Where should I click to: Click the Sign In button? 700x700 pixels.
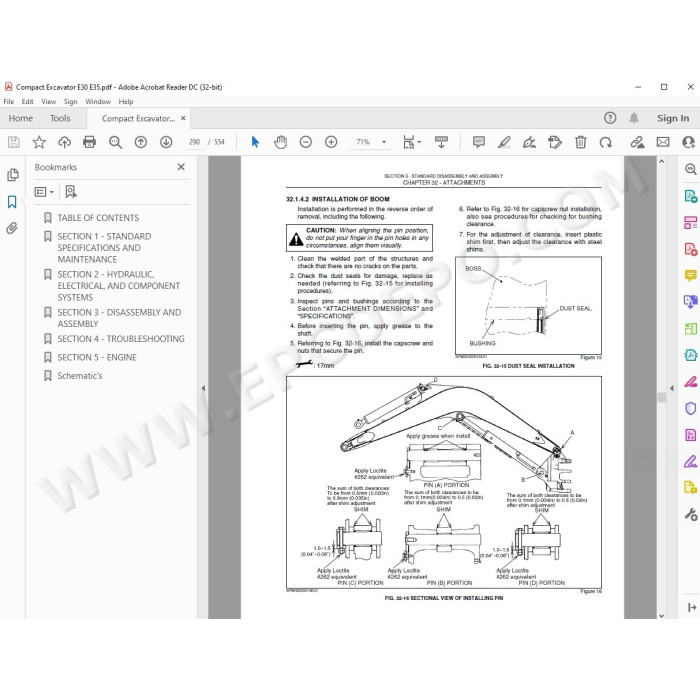pos(673,118)
